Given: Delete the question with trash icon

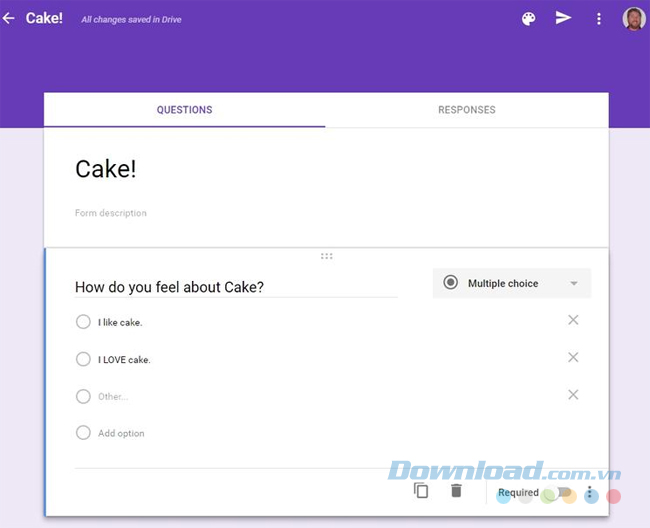Looking at the screenshot, I should (456, 491).
